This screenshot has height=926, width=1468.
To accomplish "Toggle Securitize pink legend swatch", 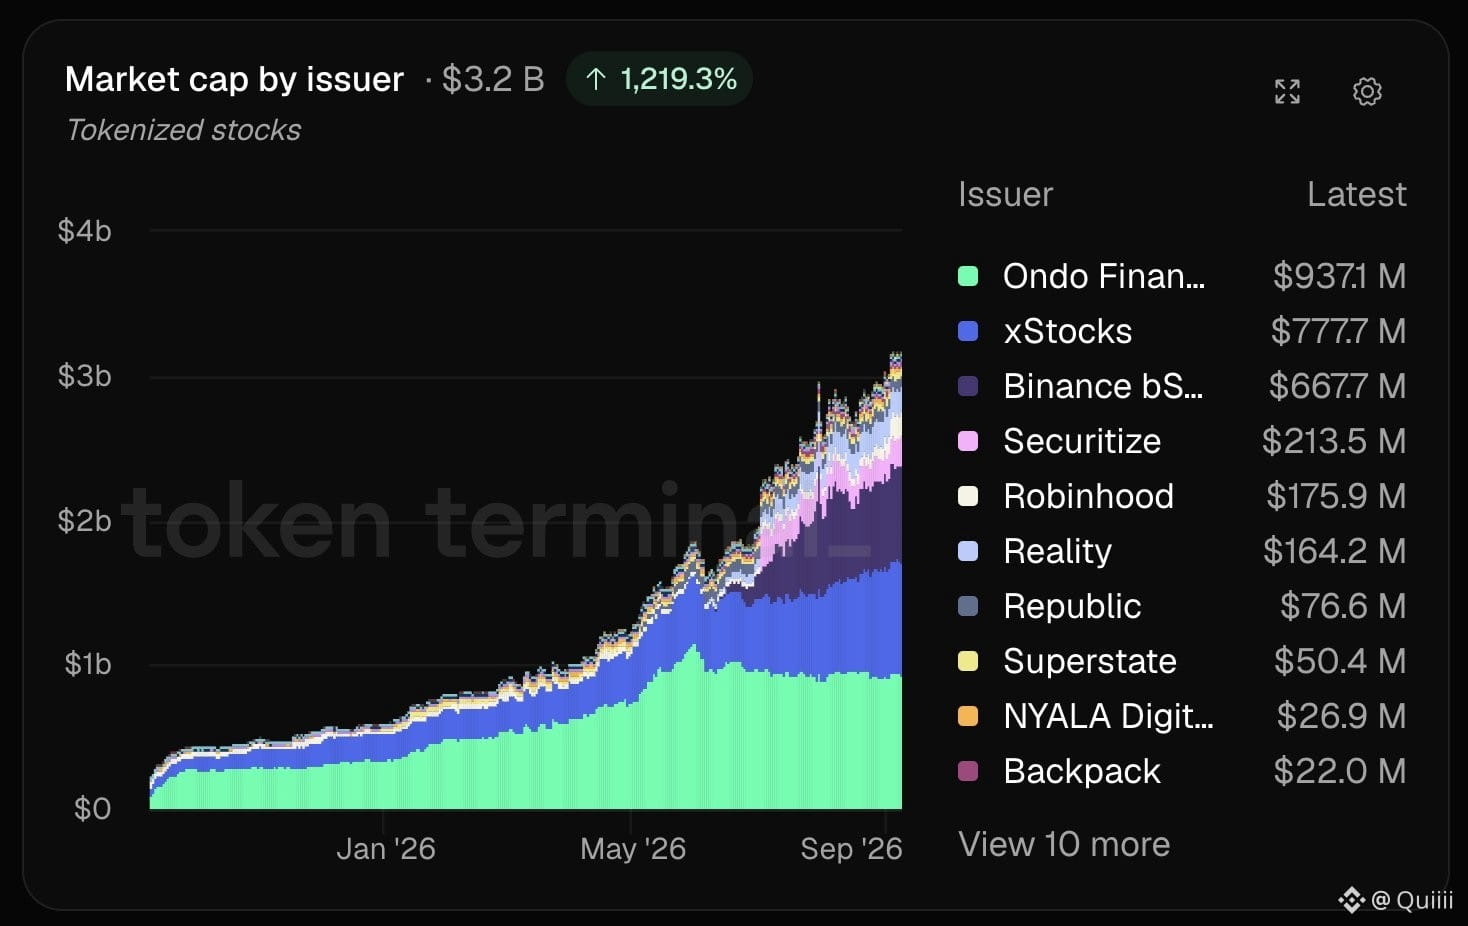I will tap(968, 441).
